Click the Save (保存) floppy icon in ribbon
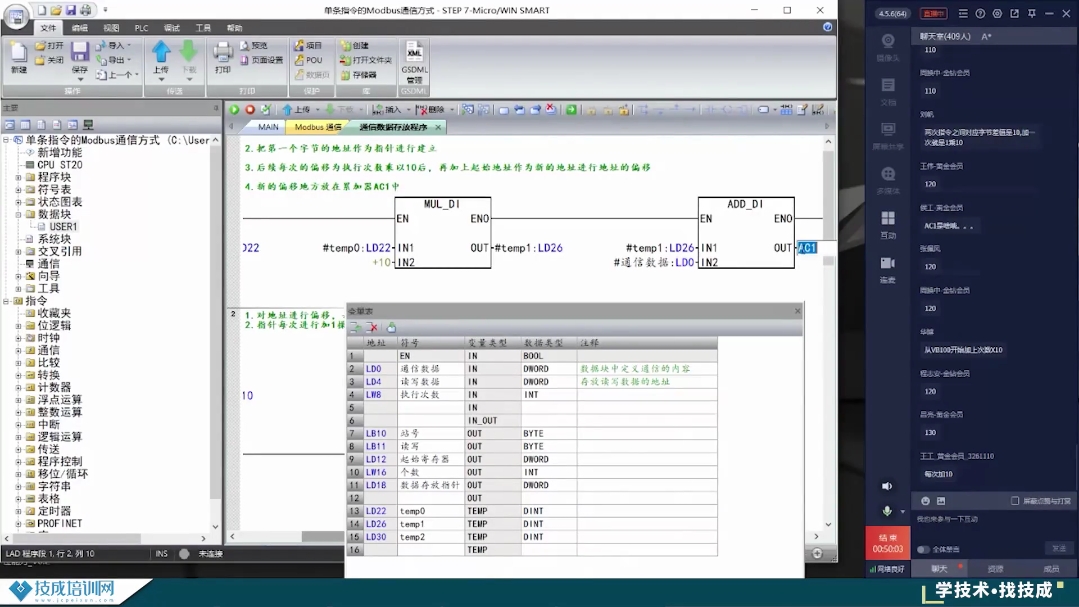The height and width of the screenshot is (607, 1079). [80, 52]
